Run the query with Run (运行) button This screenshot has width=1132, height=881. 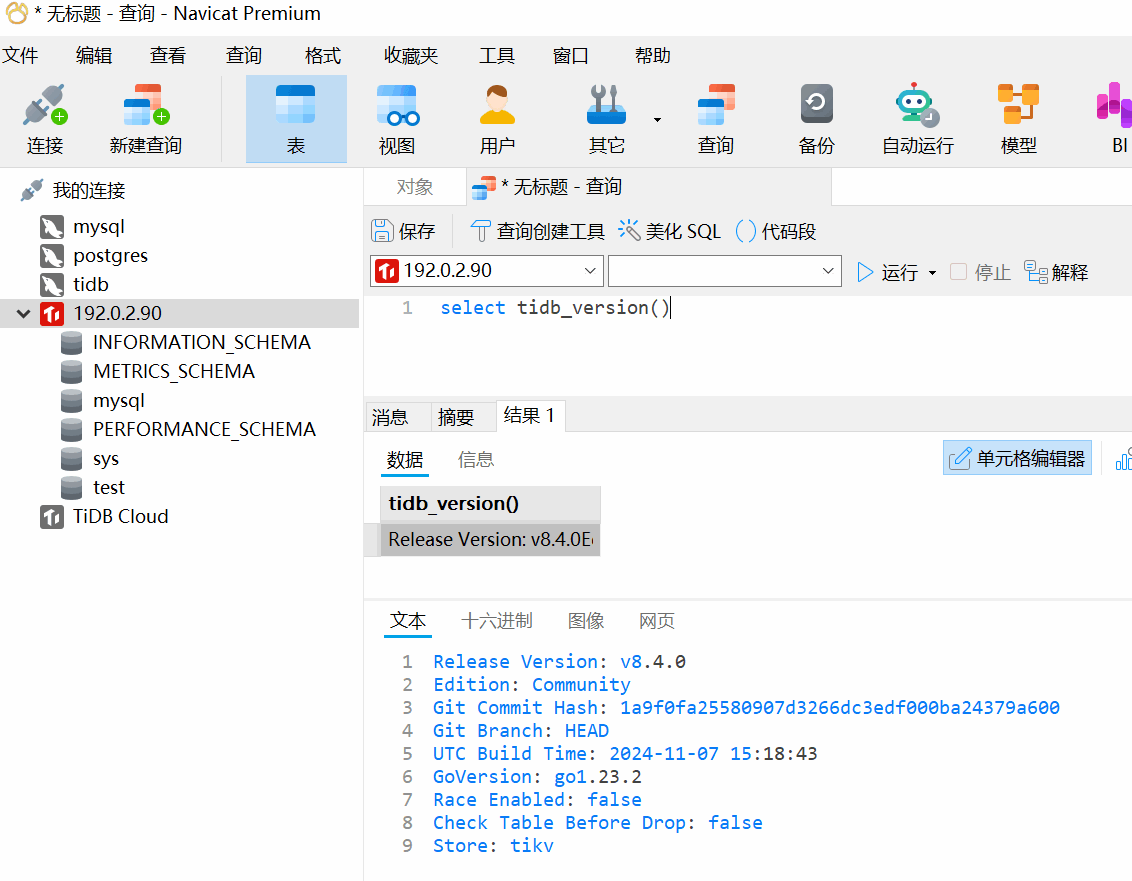pyautogui.click(x=887, y=272)
